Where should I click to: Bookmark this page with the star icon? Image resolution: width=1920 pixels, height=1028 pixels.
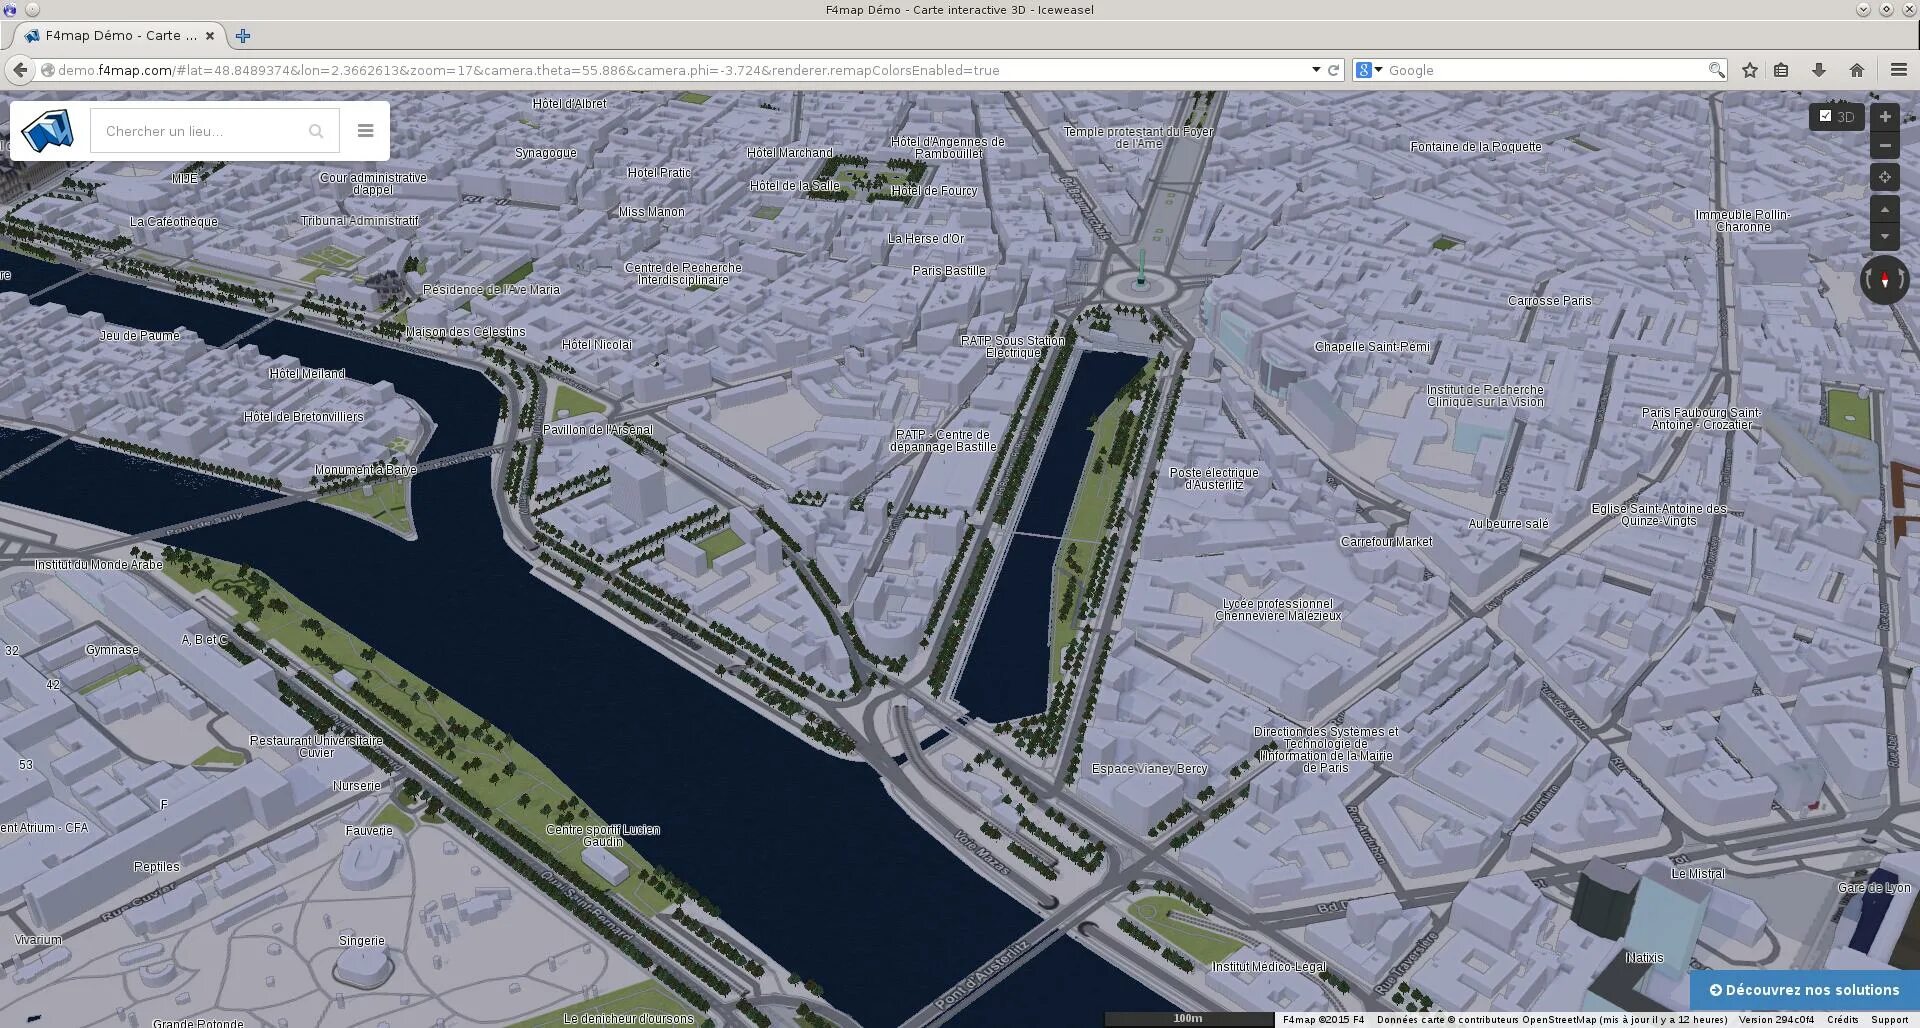[x=1750, y=70]
